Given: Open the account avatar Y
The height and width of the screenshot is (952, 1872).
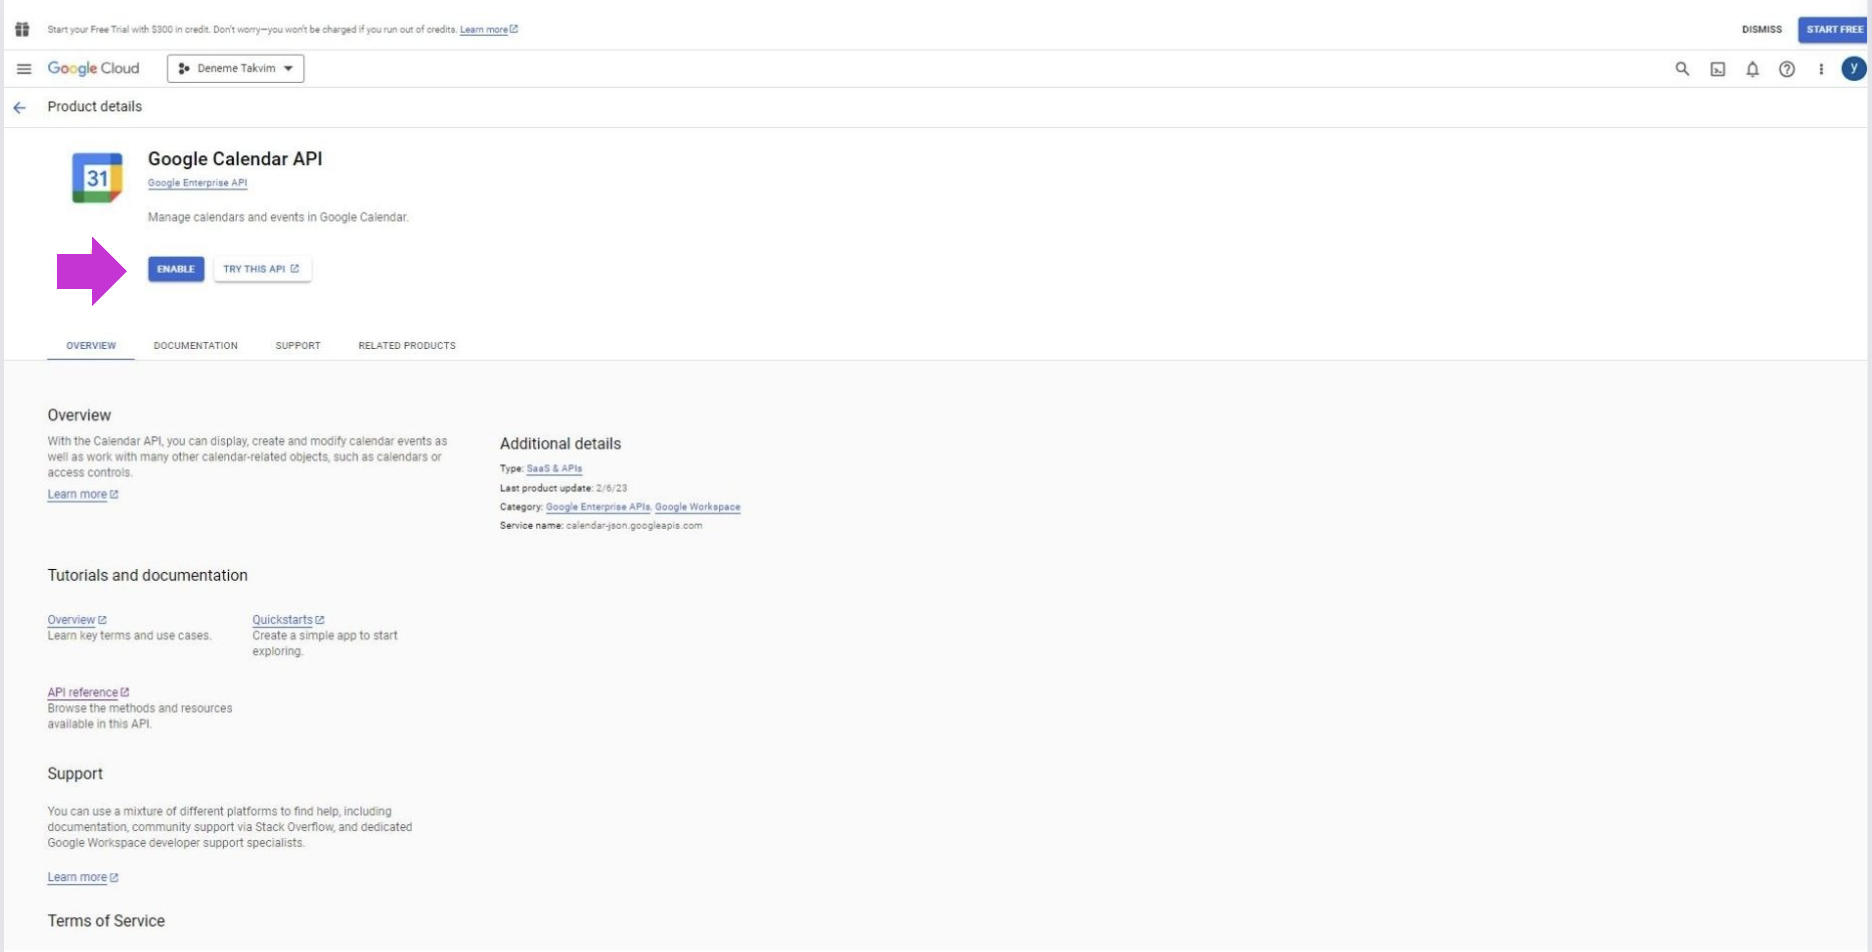Looking at the screenshot, I should pos(1853,68).
